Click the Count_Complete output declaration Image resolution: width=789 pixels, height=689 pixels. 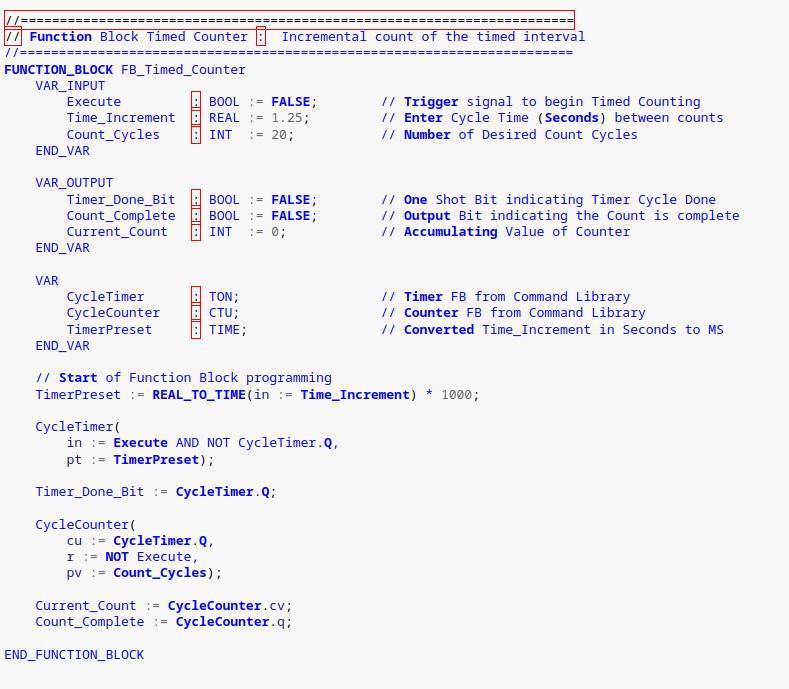pyautogui.click(x=121, y=216)
